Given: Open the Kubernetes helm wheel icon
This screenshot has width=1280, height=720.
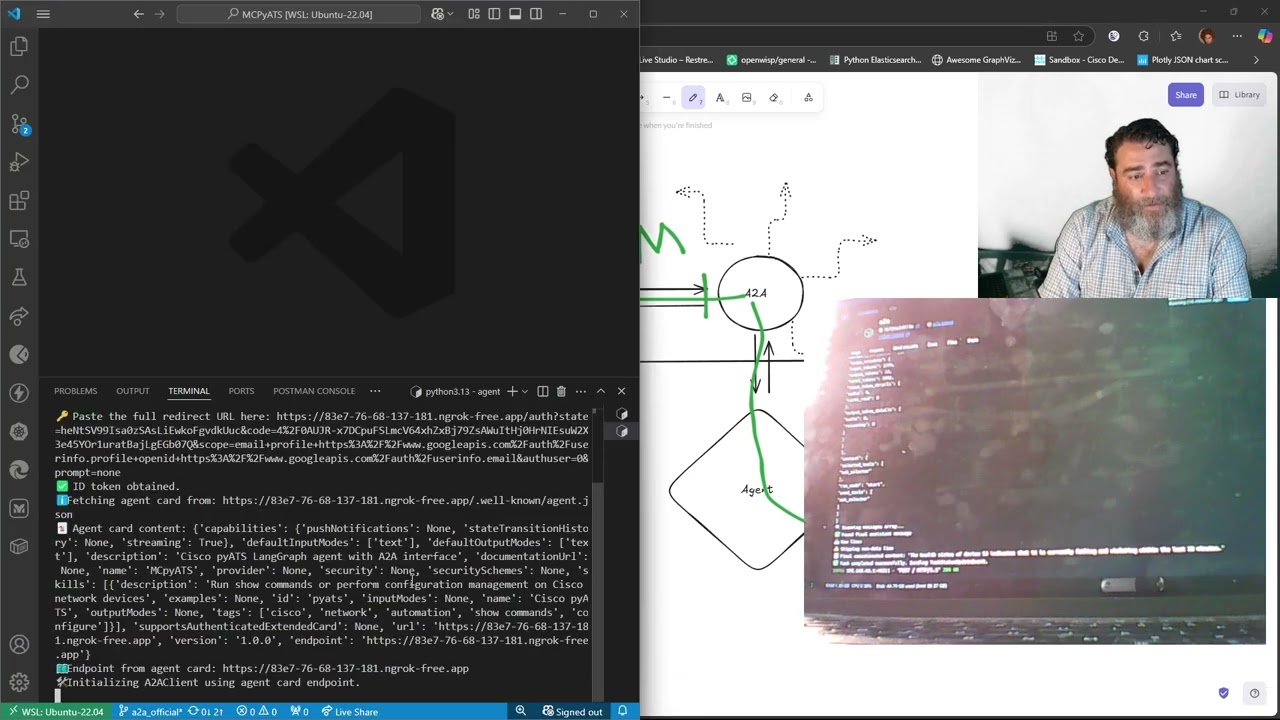Looking at the screenshot, I should point(19,432).
